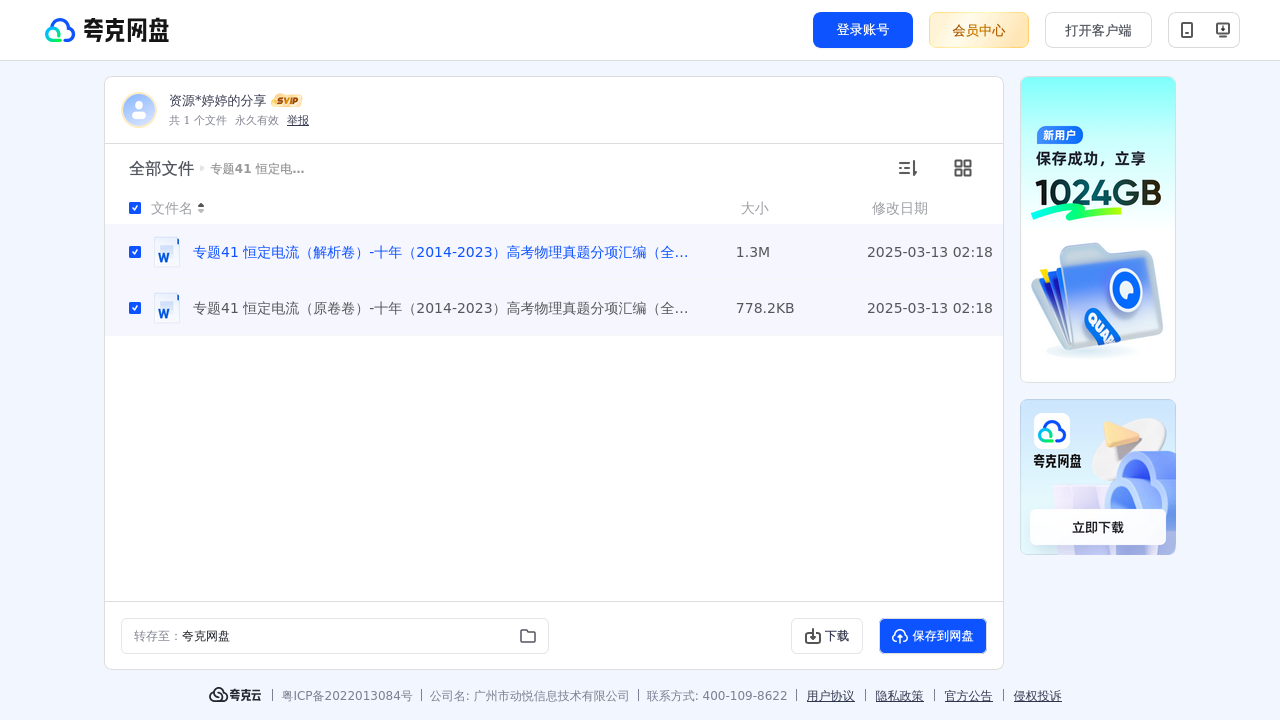1280x720 pixels.
Task: Click 永久有效 text
Action: pyautogui.click(x=257, y=120)
